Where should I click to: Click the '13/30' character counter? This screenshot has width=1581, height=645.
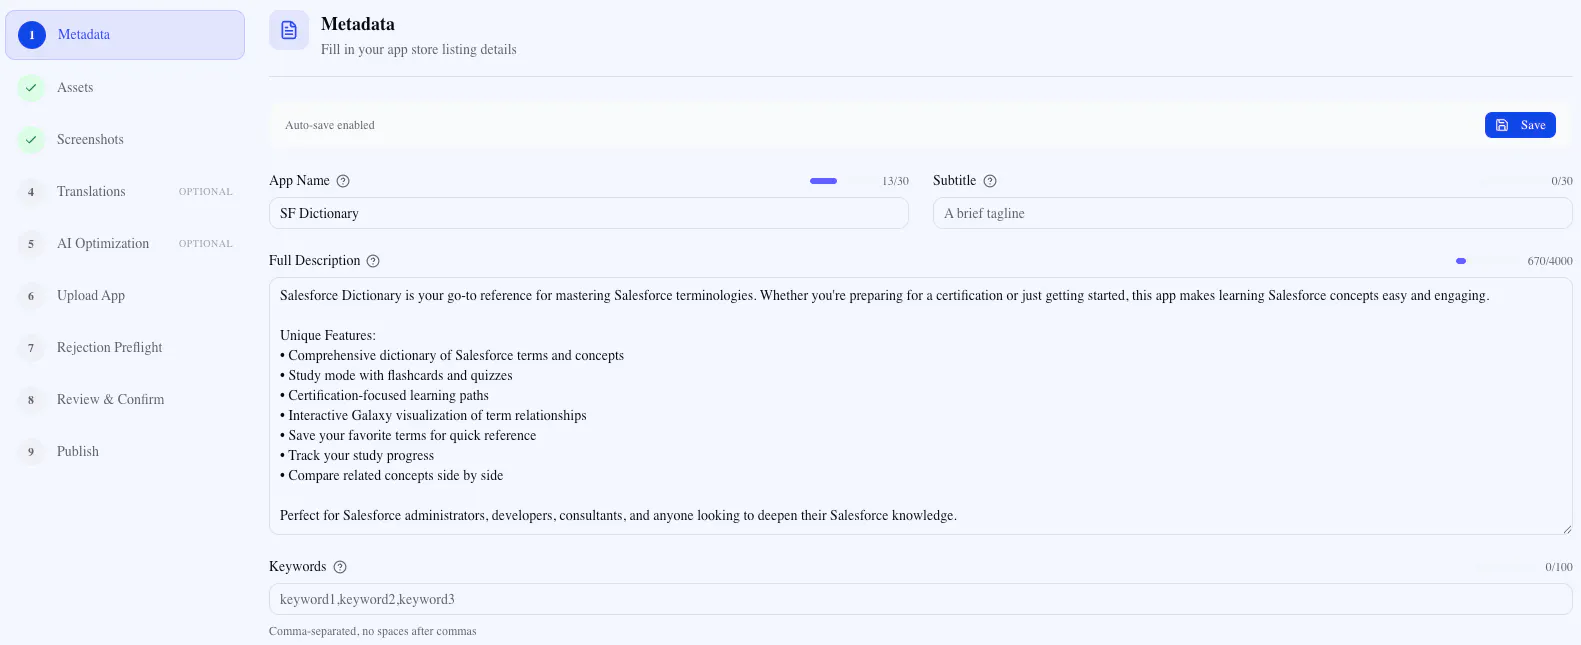895,181
